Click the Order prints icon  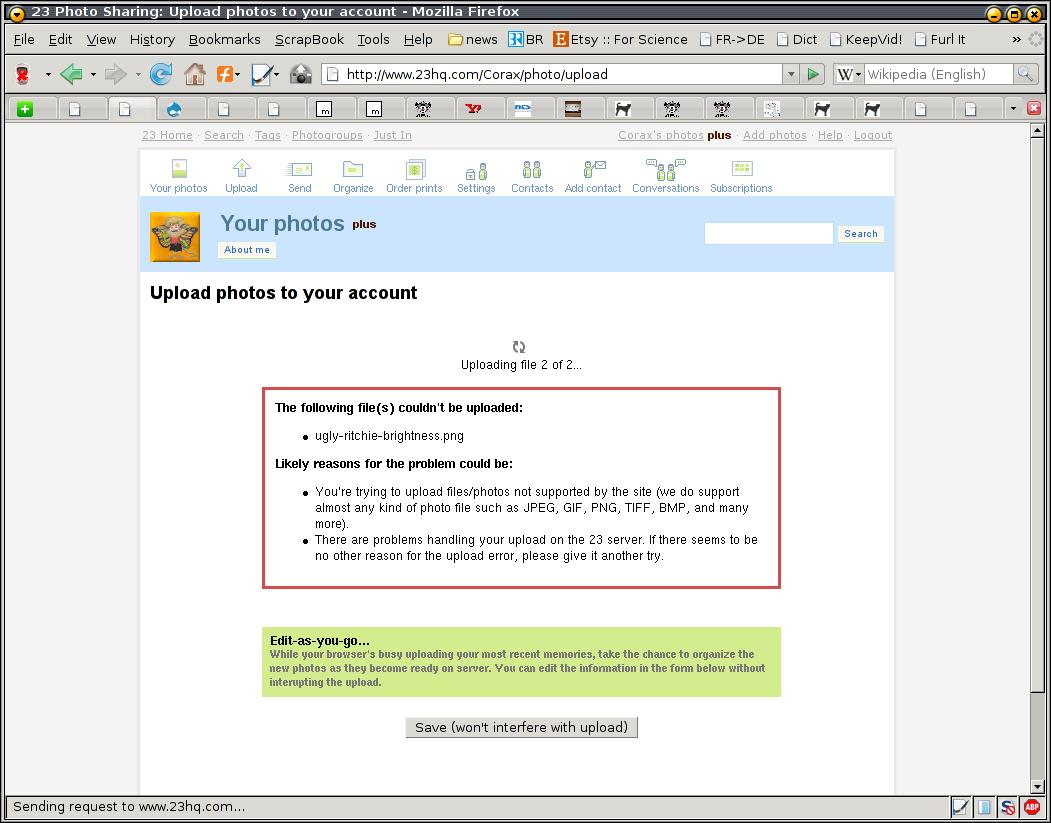pos(415,169)
